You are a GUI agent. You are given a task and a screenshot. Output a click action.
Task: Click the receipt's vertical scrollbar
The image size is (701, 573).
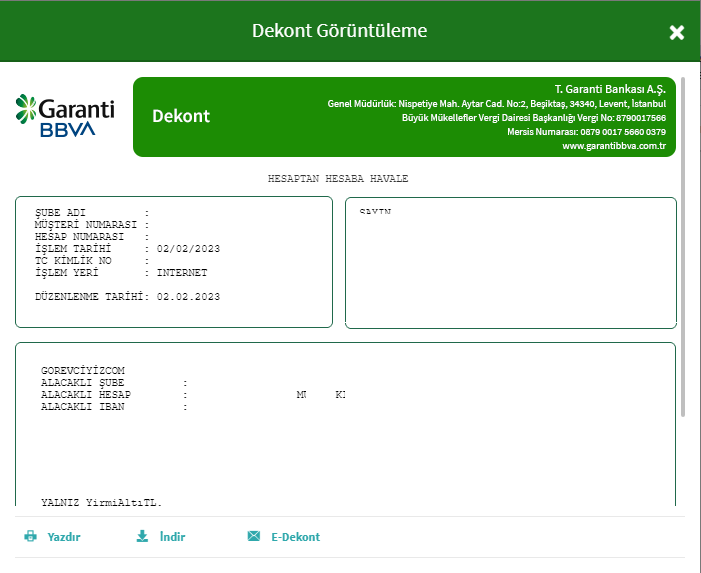coord(683,247)
